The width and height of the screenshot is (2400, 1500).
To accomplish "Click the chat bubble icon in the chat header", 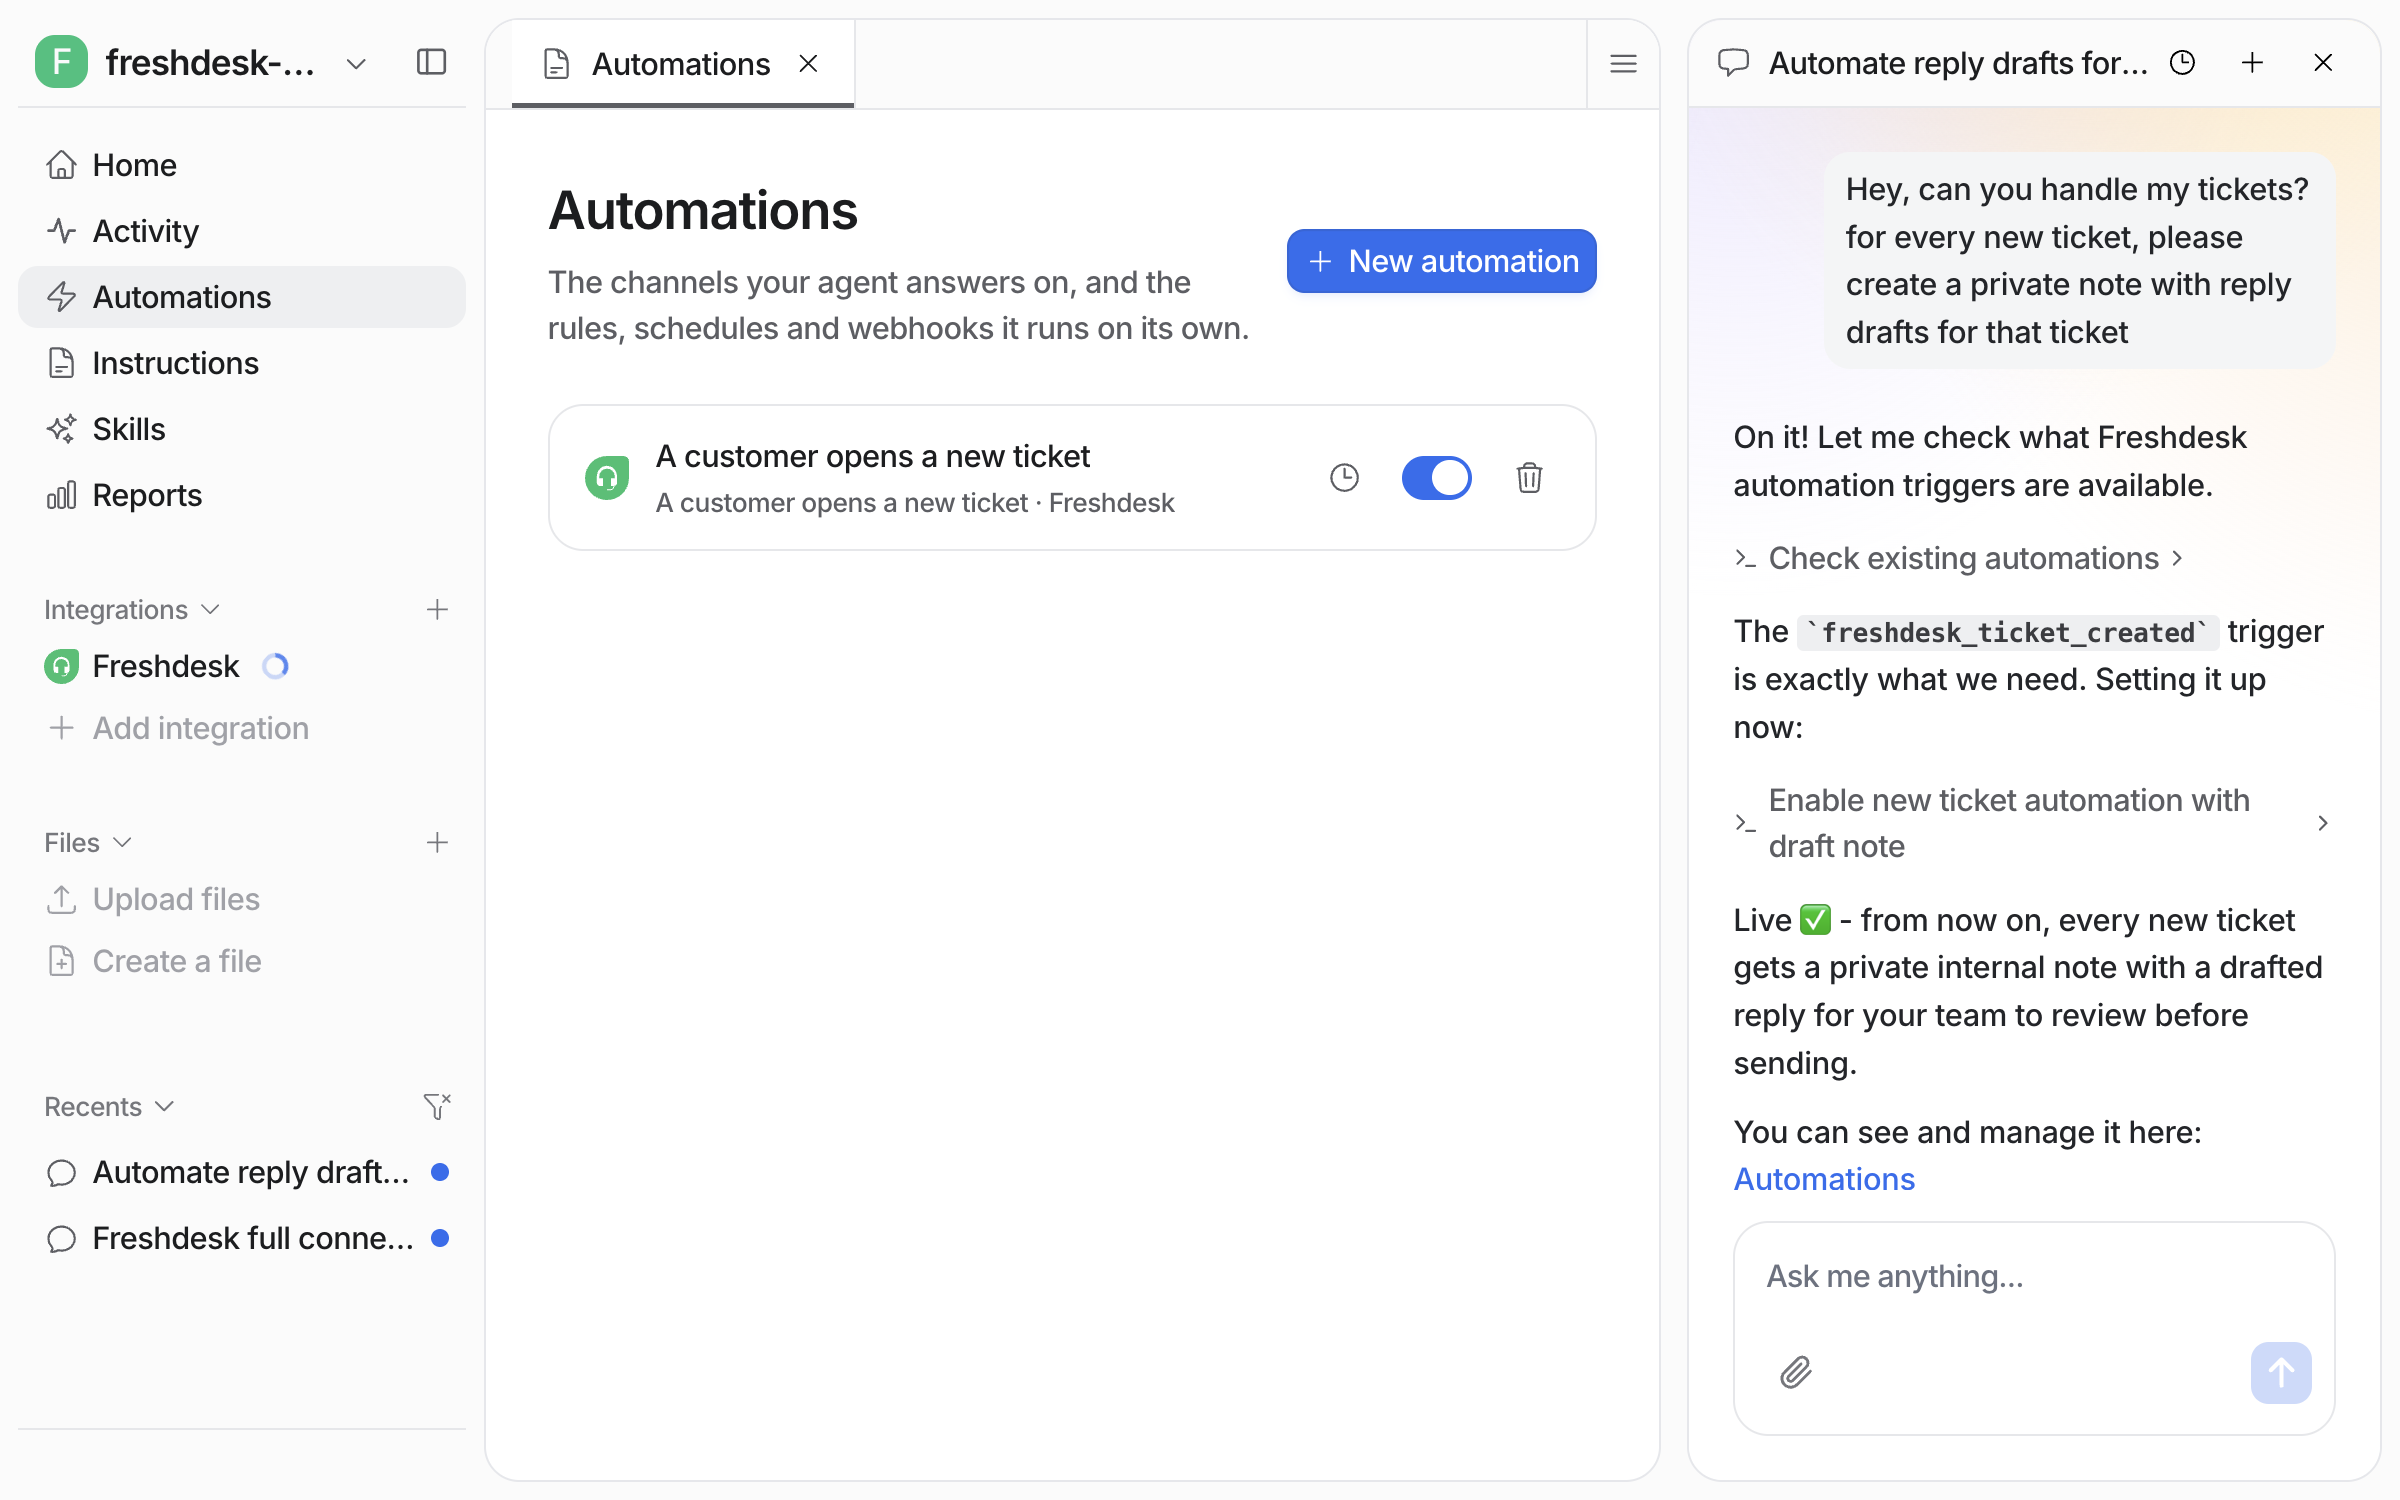I will tap(1733, 63).
